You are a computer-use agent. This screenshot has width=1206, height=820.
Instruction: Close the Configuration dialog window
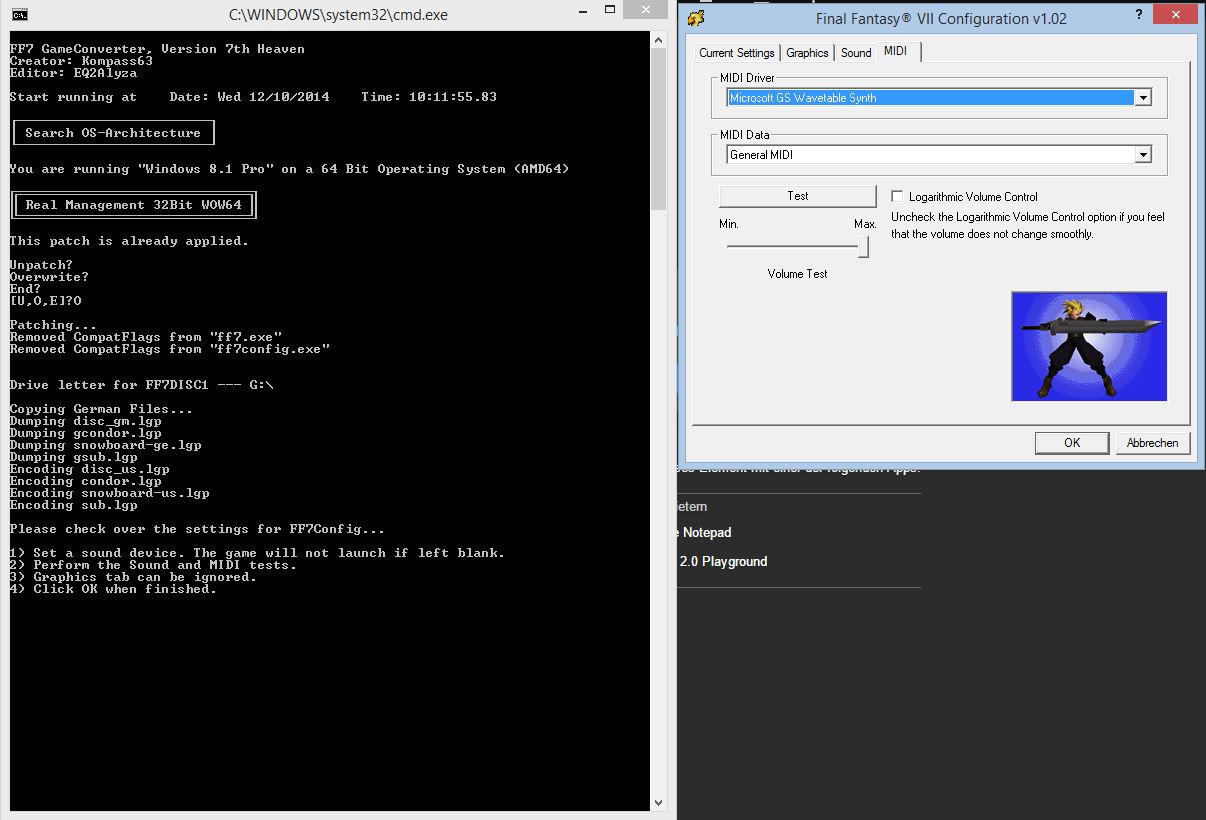click(1177, 14)
